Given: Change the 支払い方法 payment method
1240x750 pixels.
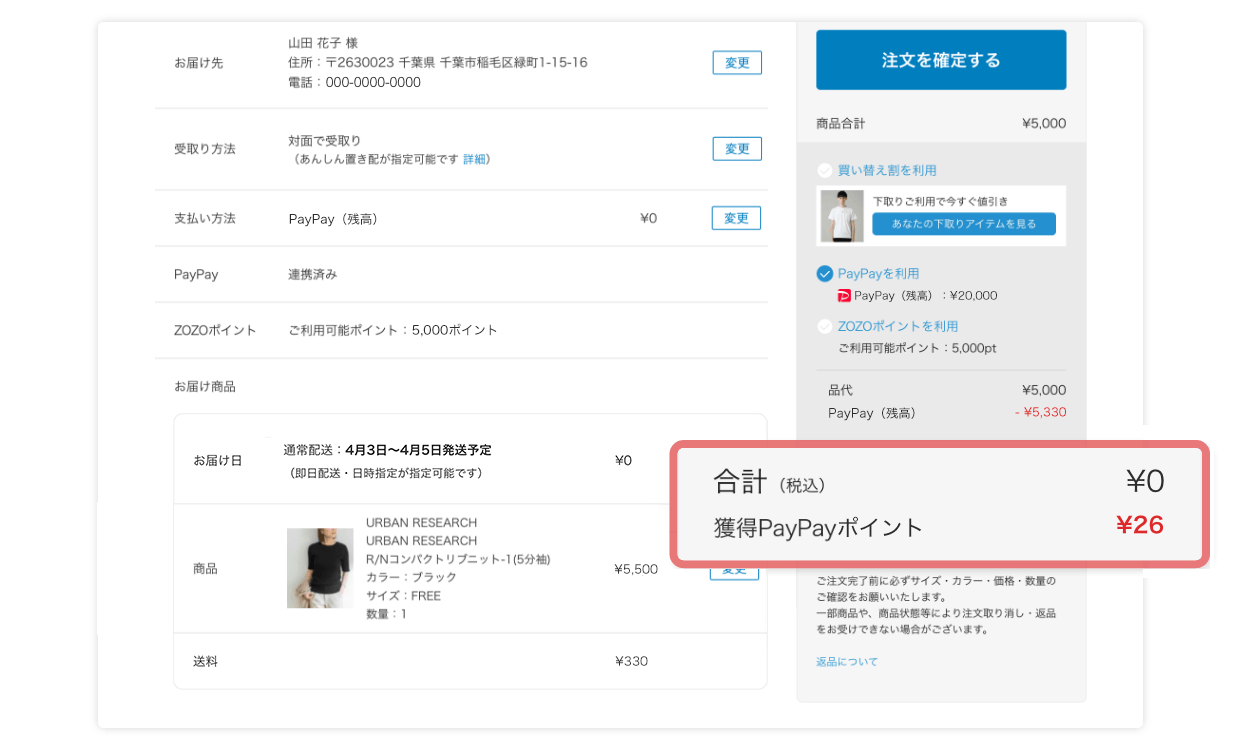Looking at the screenshot, I should [736, 218].
